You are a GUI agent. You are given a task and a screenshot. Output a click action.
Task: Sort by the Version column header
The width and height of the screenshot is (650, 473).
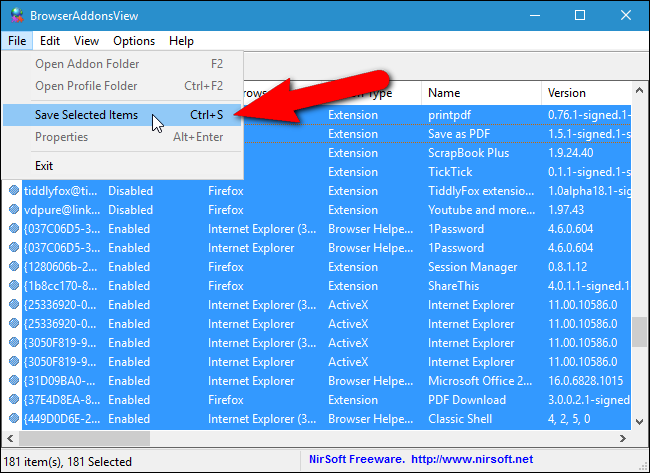tap(586, 92)
